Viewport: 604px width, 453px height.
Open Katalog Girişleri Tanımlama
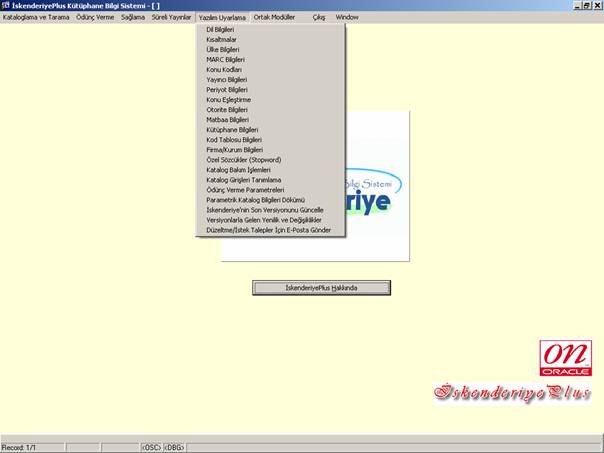pos(270,180)
